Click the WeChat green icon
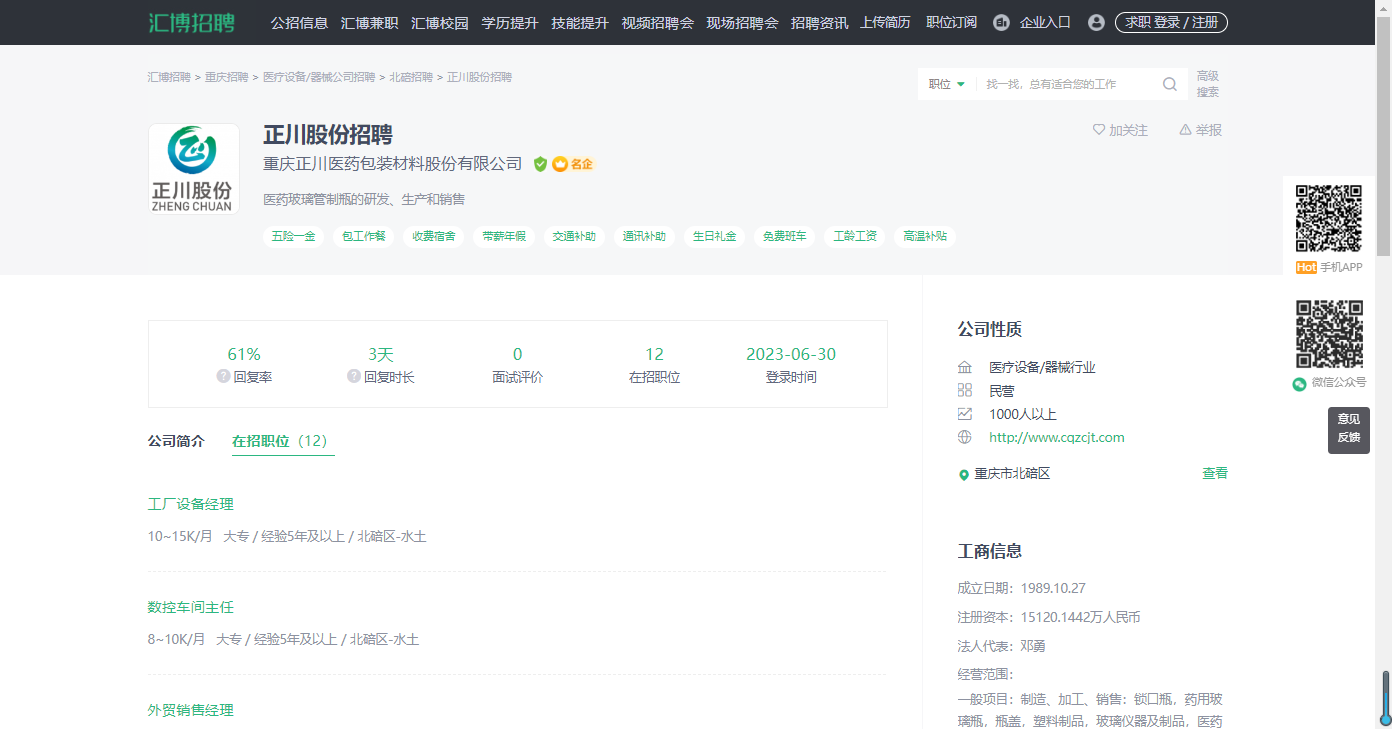The height and width of the screenshot is (729, 1392). pyautogui.click(x=1300, y=383)
